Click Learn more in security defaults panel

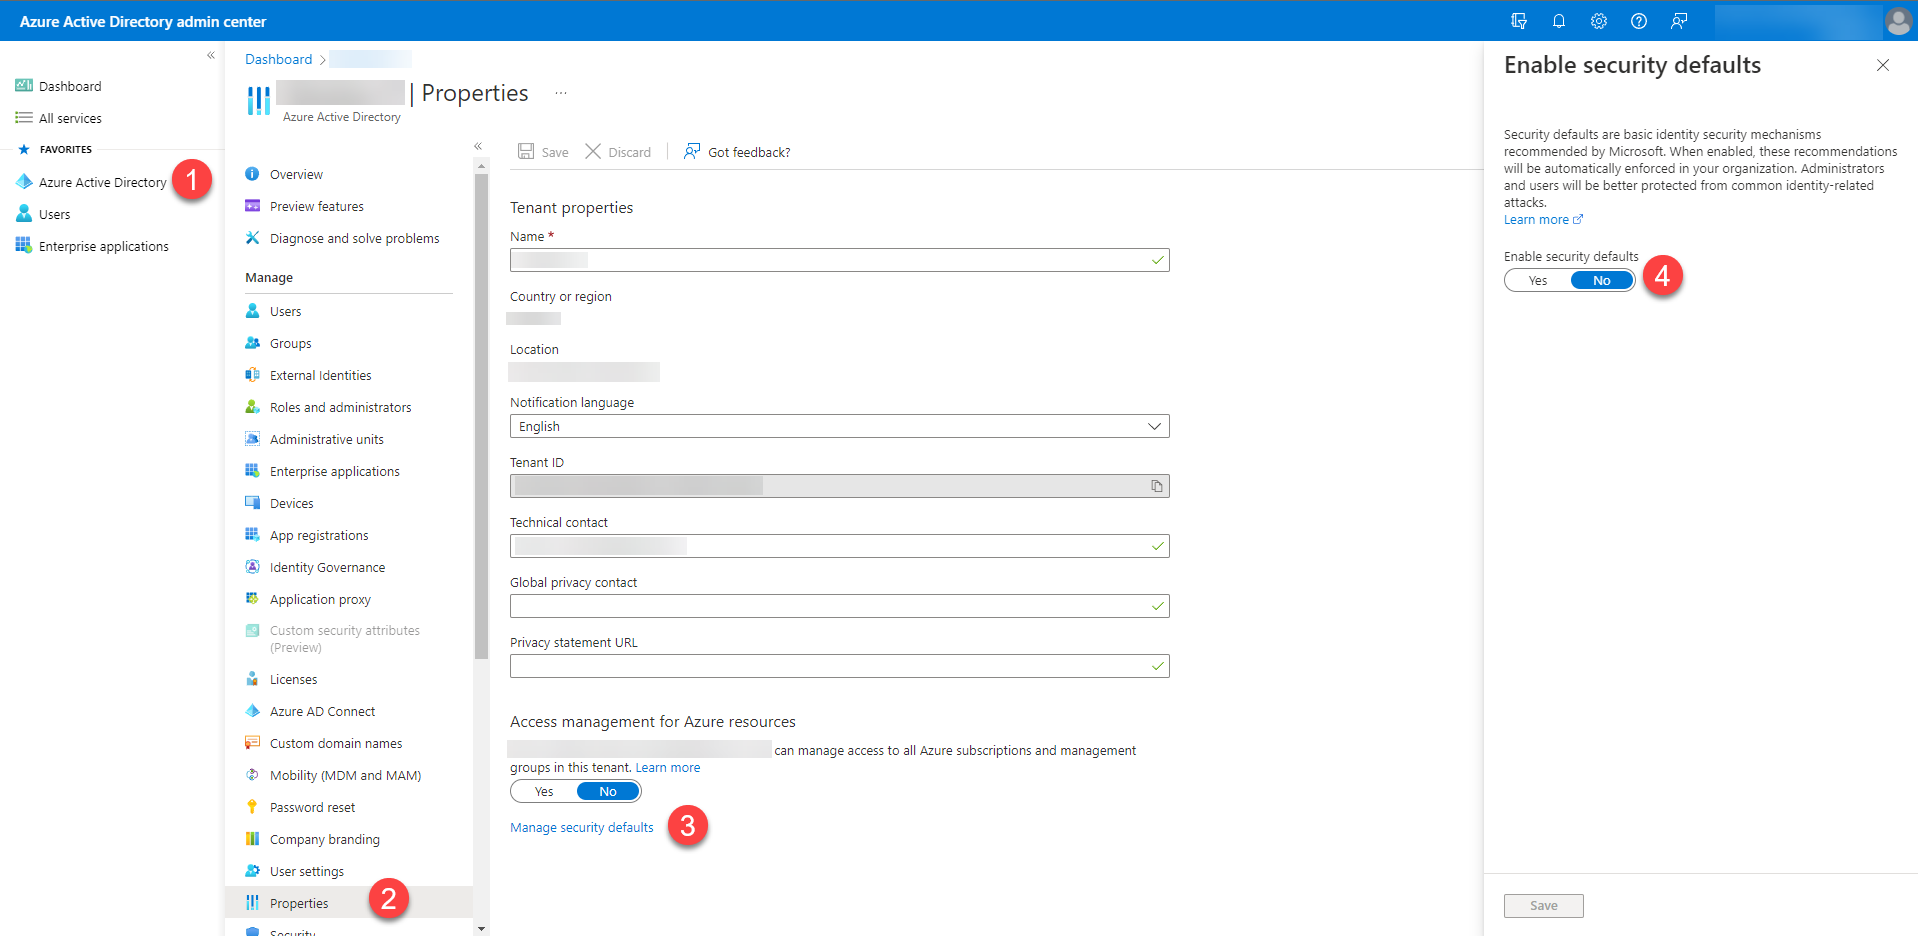point(1543,220)
